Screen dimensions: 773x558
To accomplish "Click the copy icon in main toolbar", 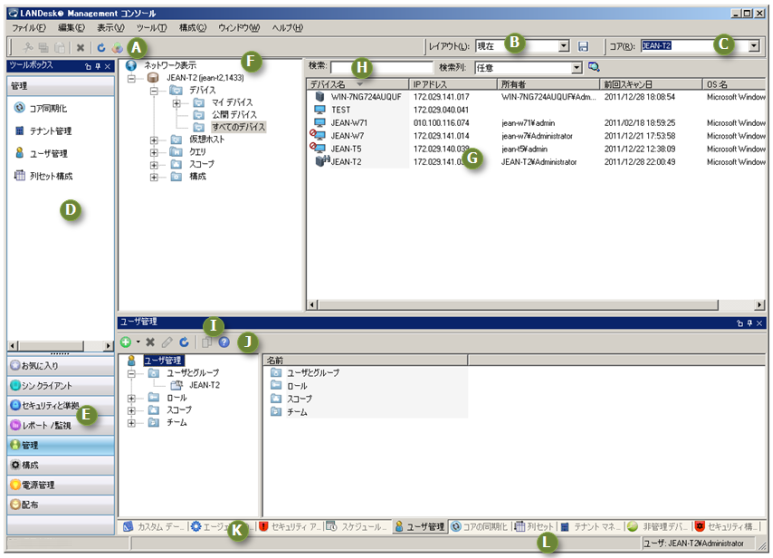I will click(44, 47).
